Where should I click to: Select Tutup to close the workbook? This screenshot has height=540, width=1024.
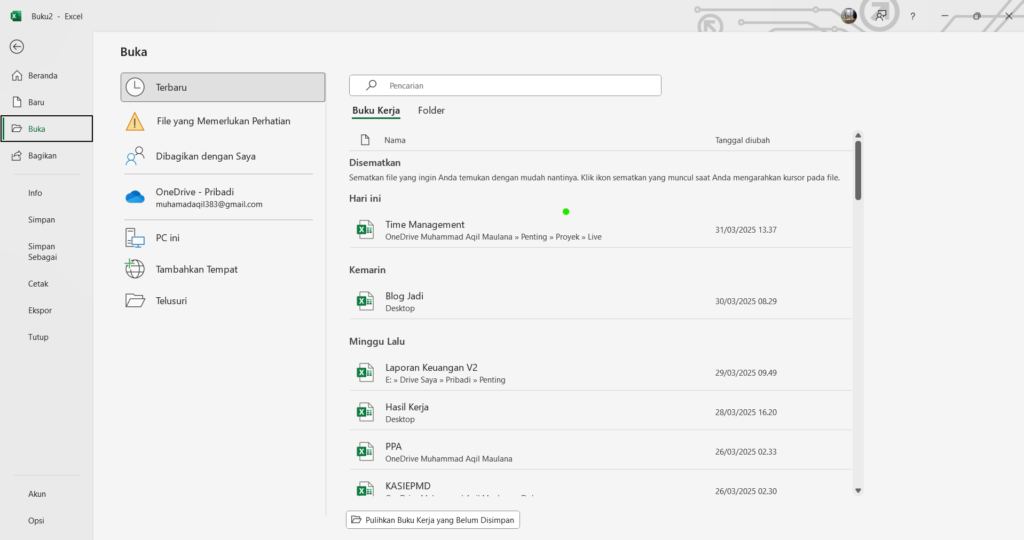pyautogui.click(x=38, y=337)
